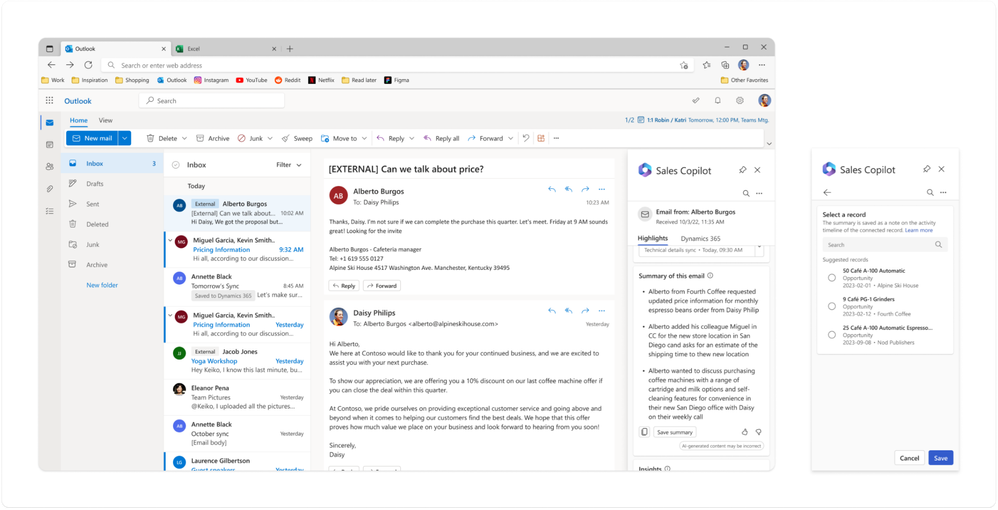Close the Sales Copilot pane inside Outlook
The image size is (998, 510).
tap(757, 170)
